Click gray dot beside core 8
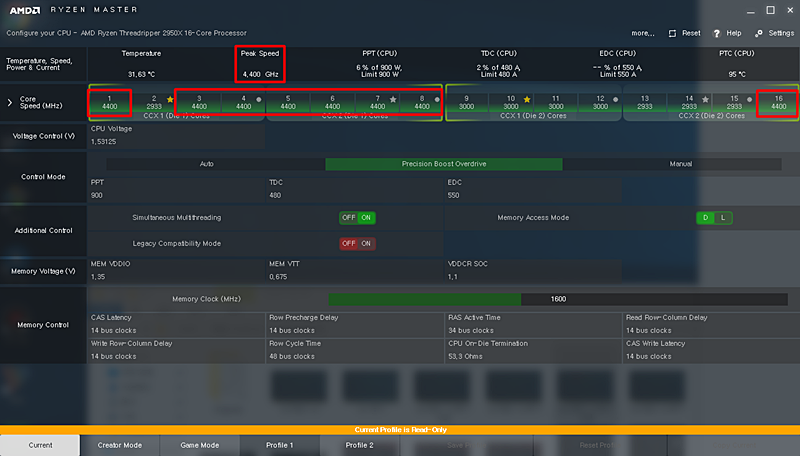Image resolution: width=800 pixels, height=456 pixels. tap(437, 99)
